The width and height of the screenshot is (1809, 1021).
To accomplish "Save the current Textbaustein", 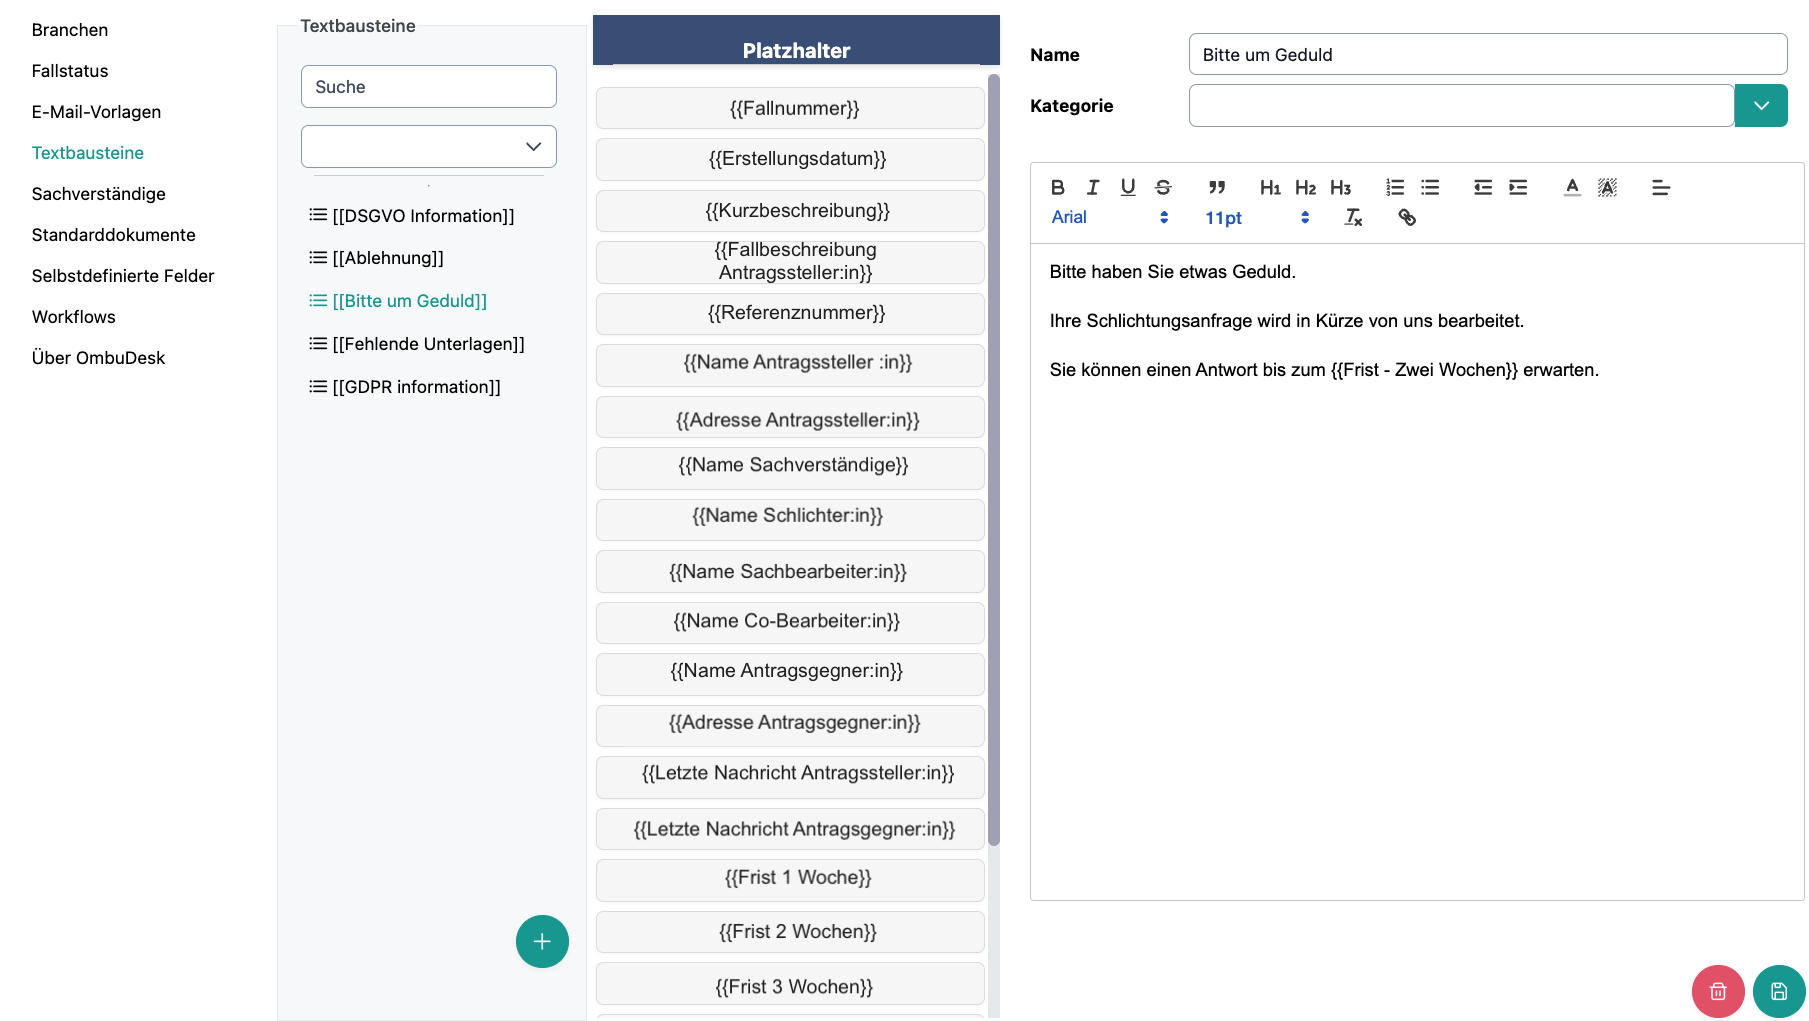I will 1779,991.
